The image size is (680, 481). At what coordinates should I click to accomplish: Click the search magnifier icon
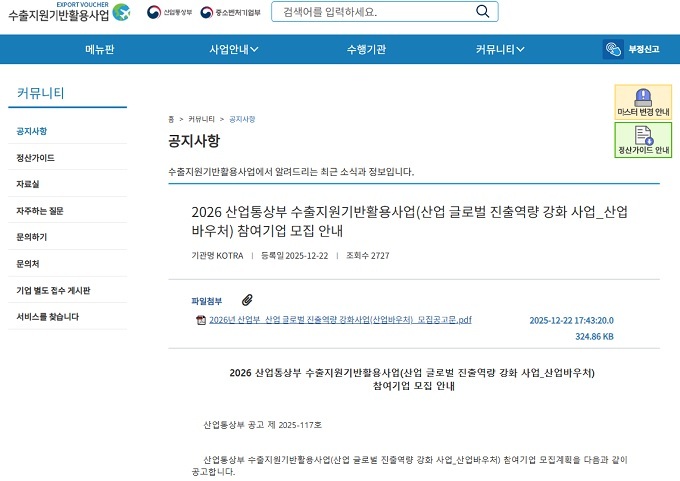483,12
